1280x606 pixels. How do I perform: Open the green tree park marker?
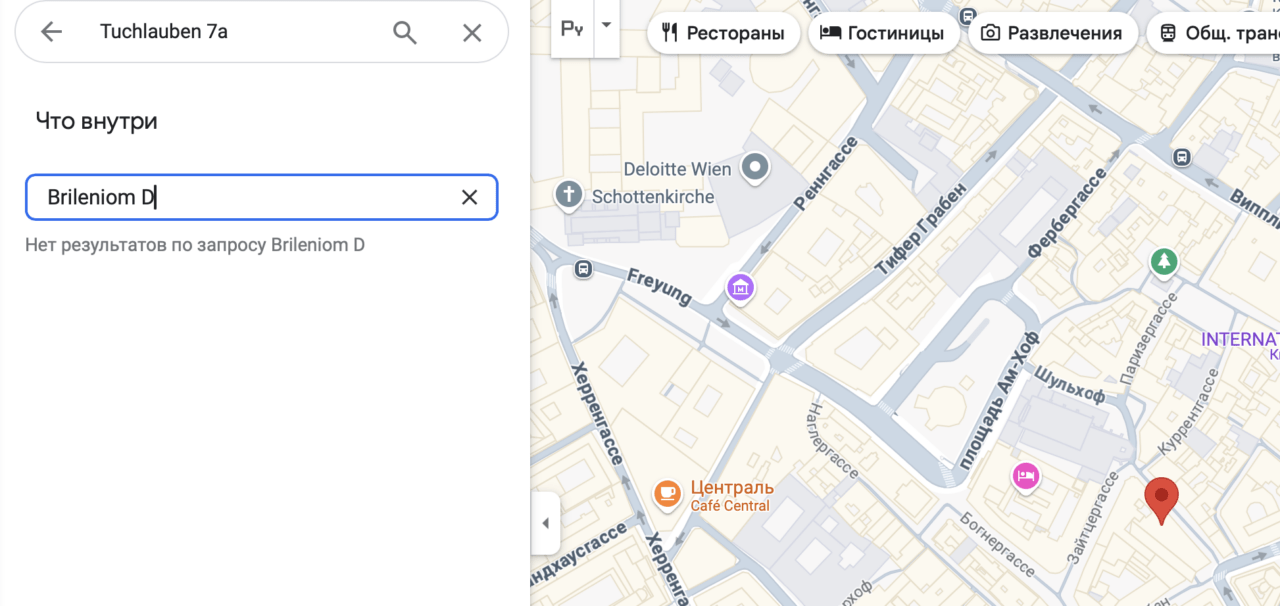(1163, 263)
